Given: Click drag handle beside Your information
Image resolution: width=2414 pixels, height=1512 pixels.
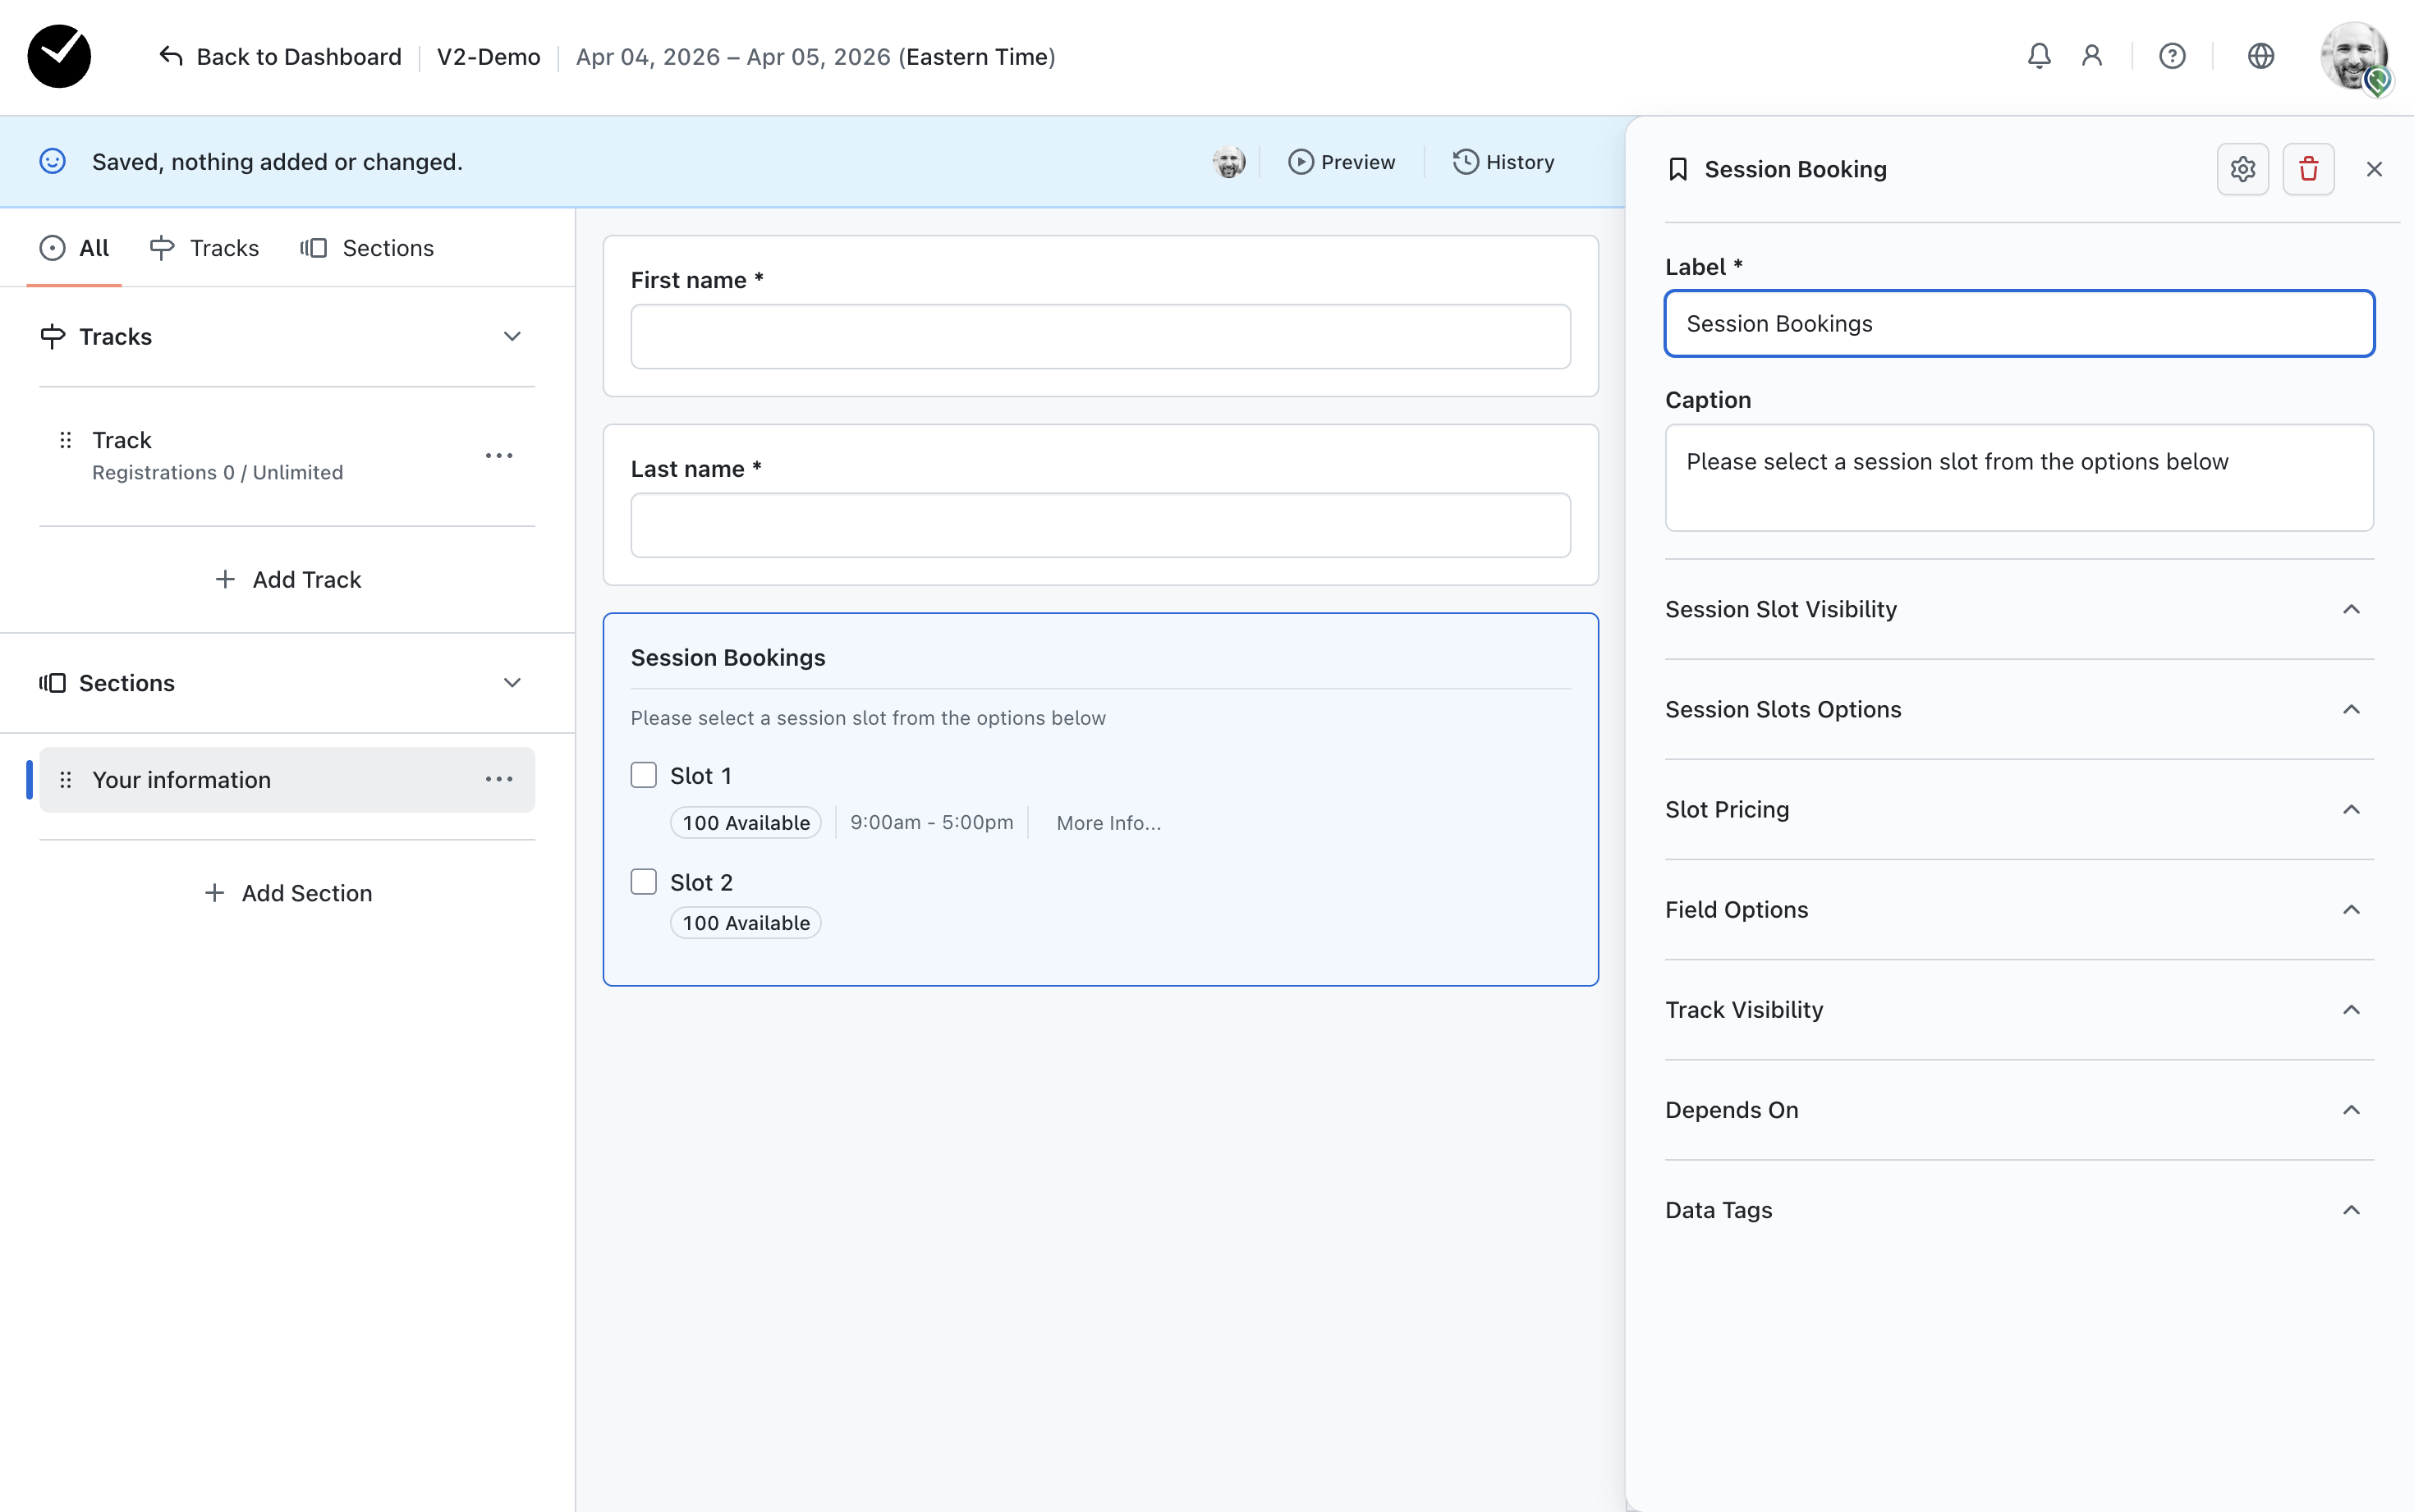Looking at the screenshot, I should pos(66,779).
